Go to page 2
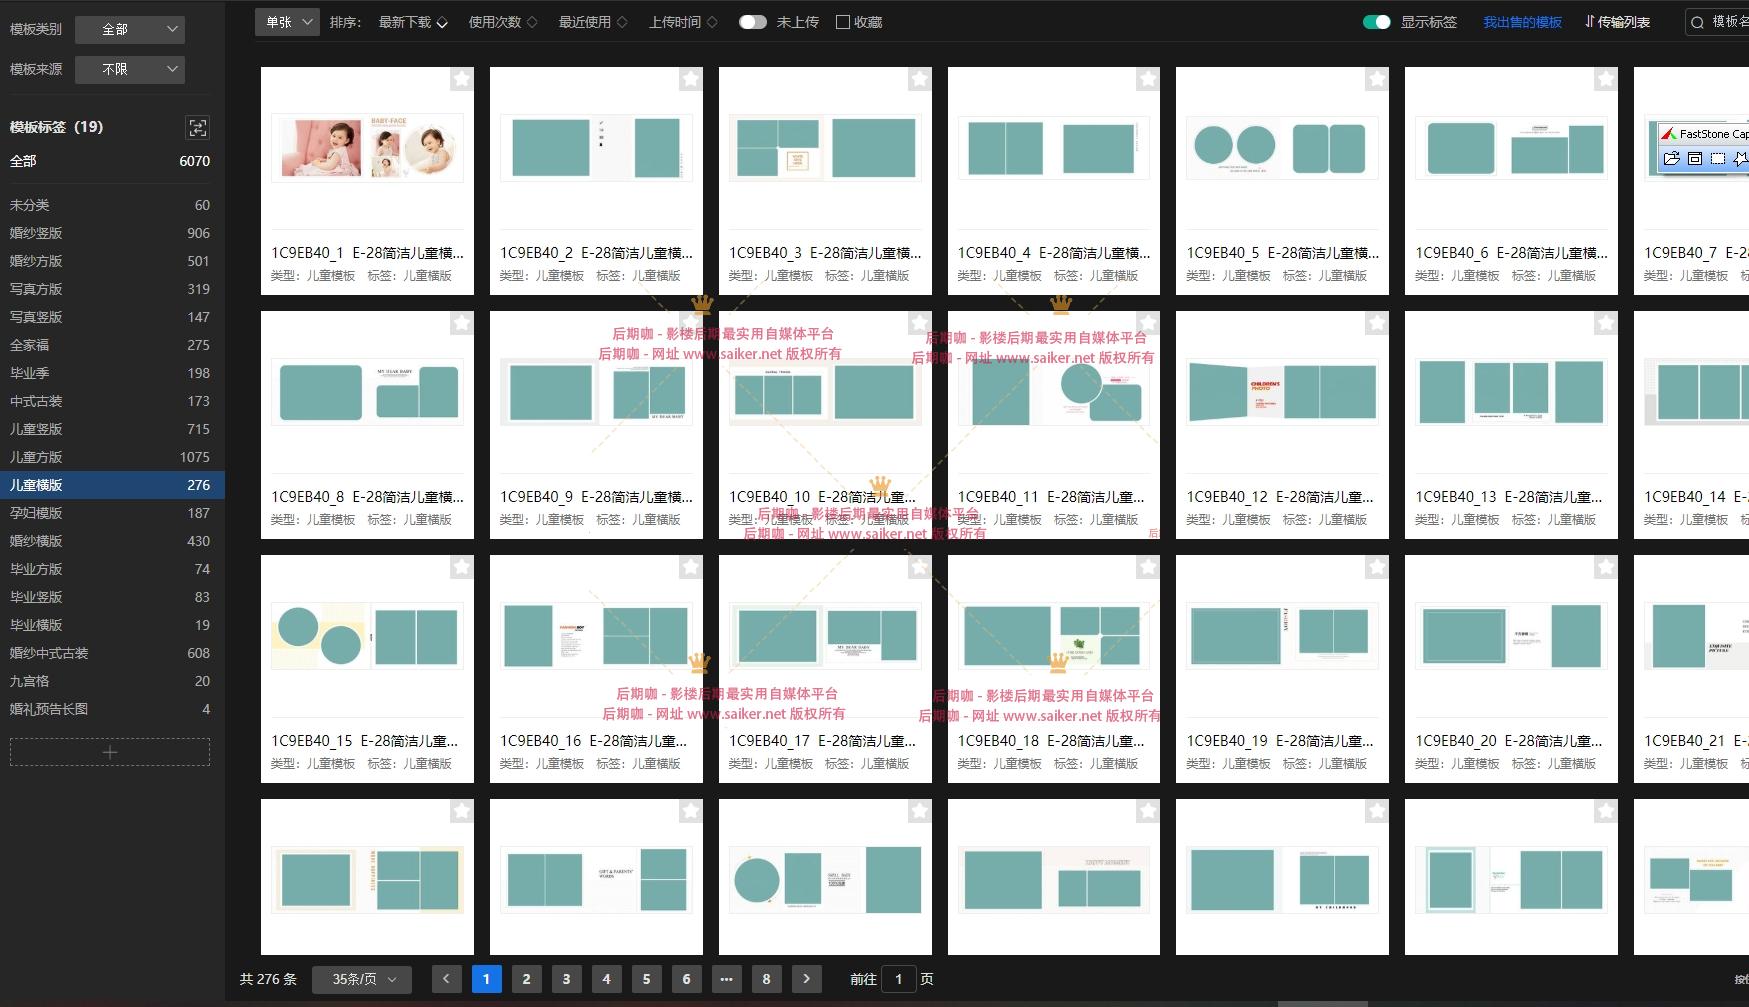 coord(526,979)
